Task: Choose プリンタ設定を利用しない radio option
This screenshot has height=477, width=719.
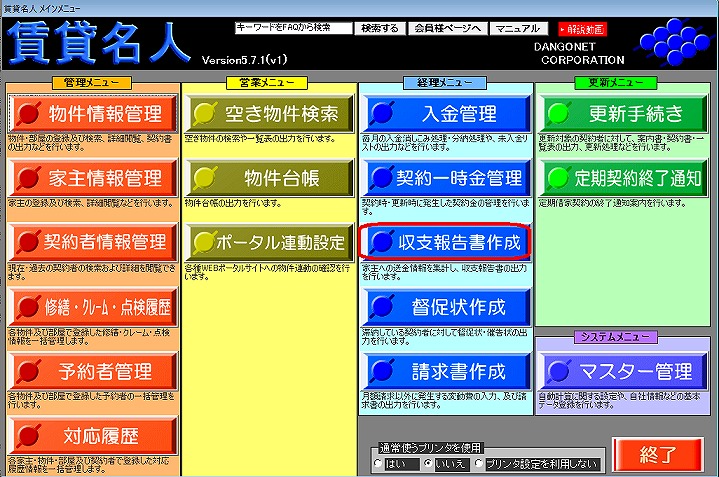Action: 481,464
